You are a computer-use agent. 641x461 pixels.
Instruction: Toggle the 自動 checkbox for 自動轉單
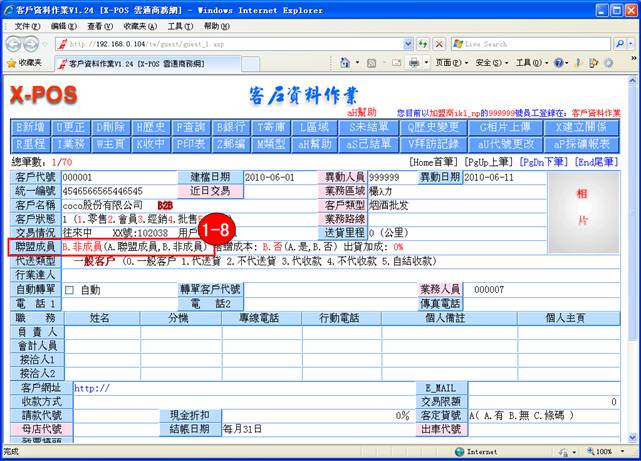click(69, 290)
